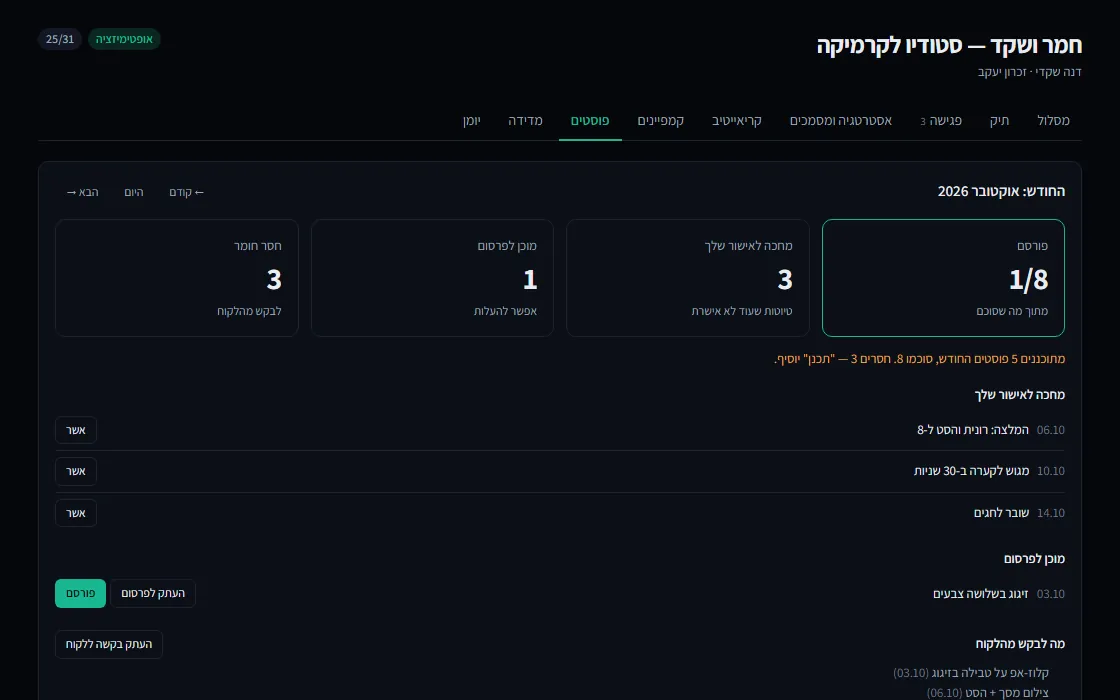The height and width of the screenshot is (700, 1120).
Task: Click the post title שובר לחגים
Action: click(x=1001, y=513)
